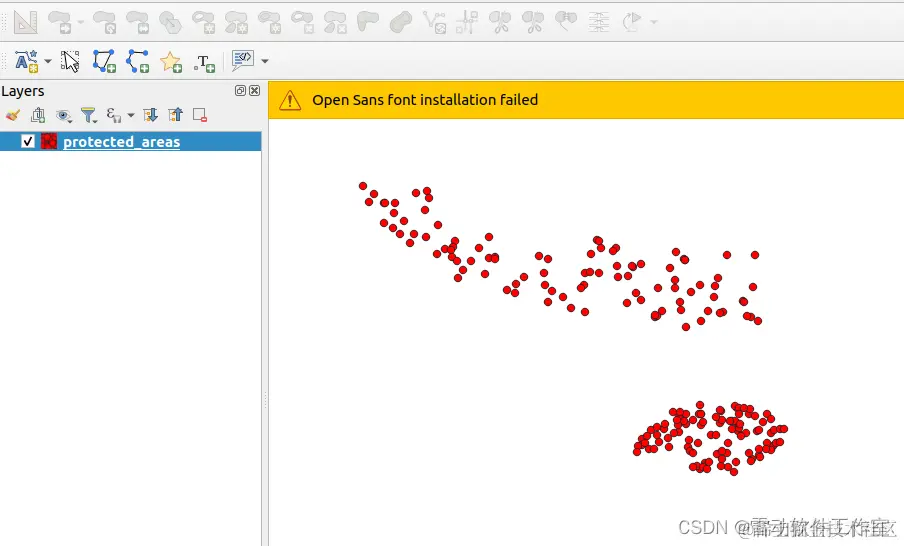The height and width of the screenshot is (546, 904).
Task: Open Rotate Point Symbols dropdown arrow
Action: (x=653, y=22)
